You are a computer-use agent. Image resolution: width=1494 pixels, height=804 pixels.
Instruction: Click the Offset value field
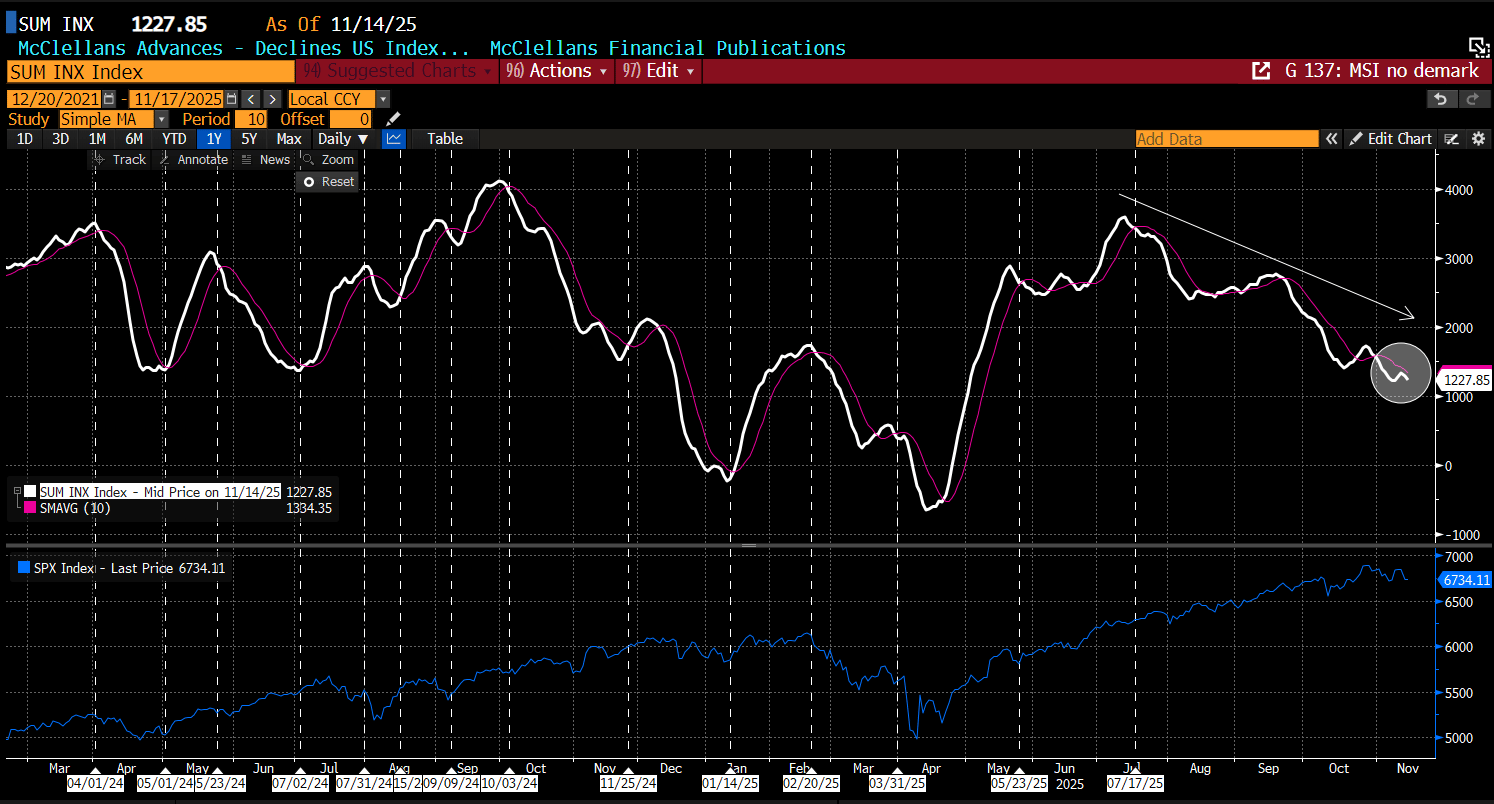click(351, 119)
